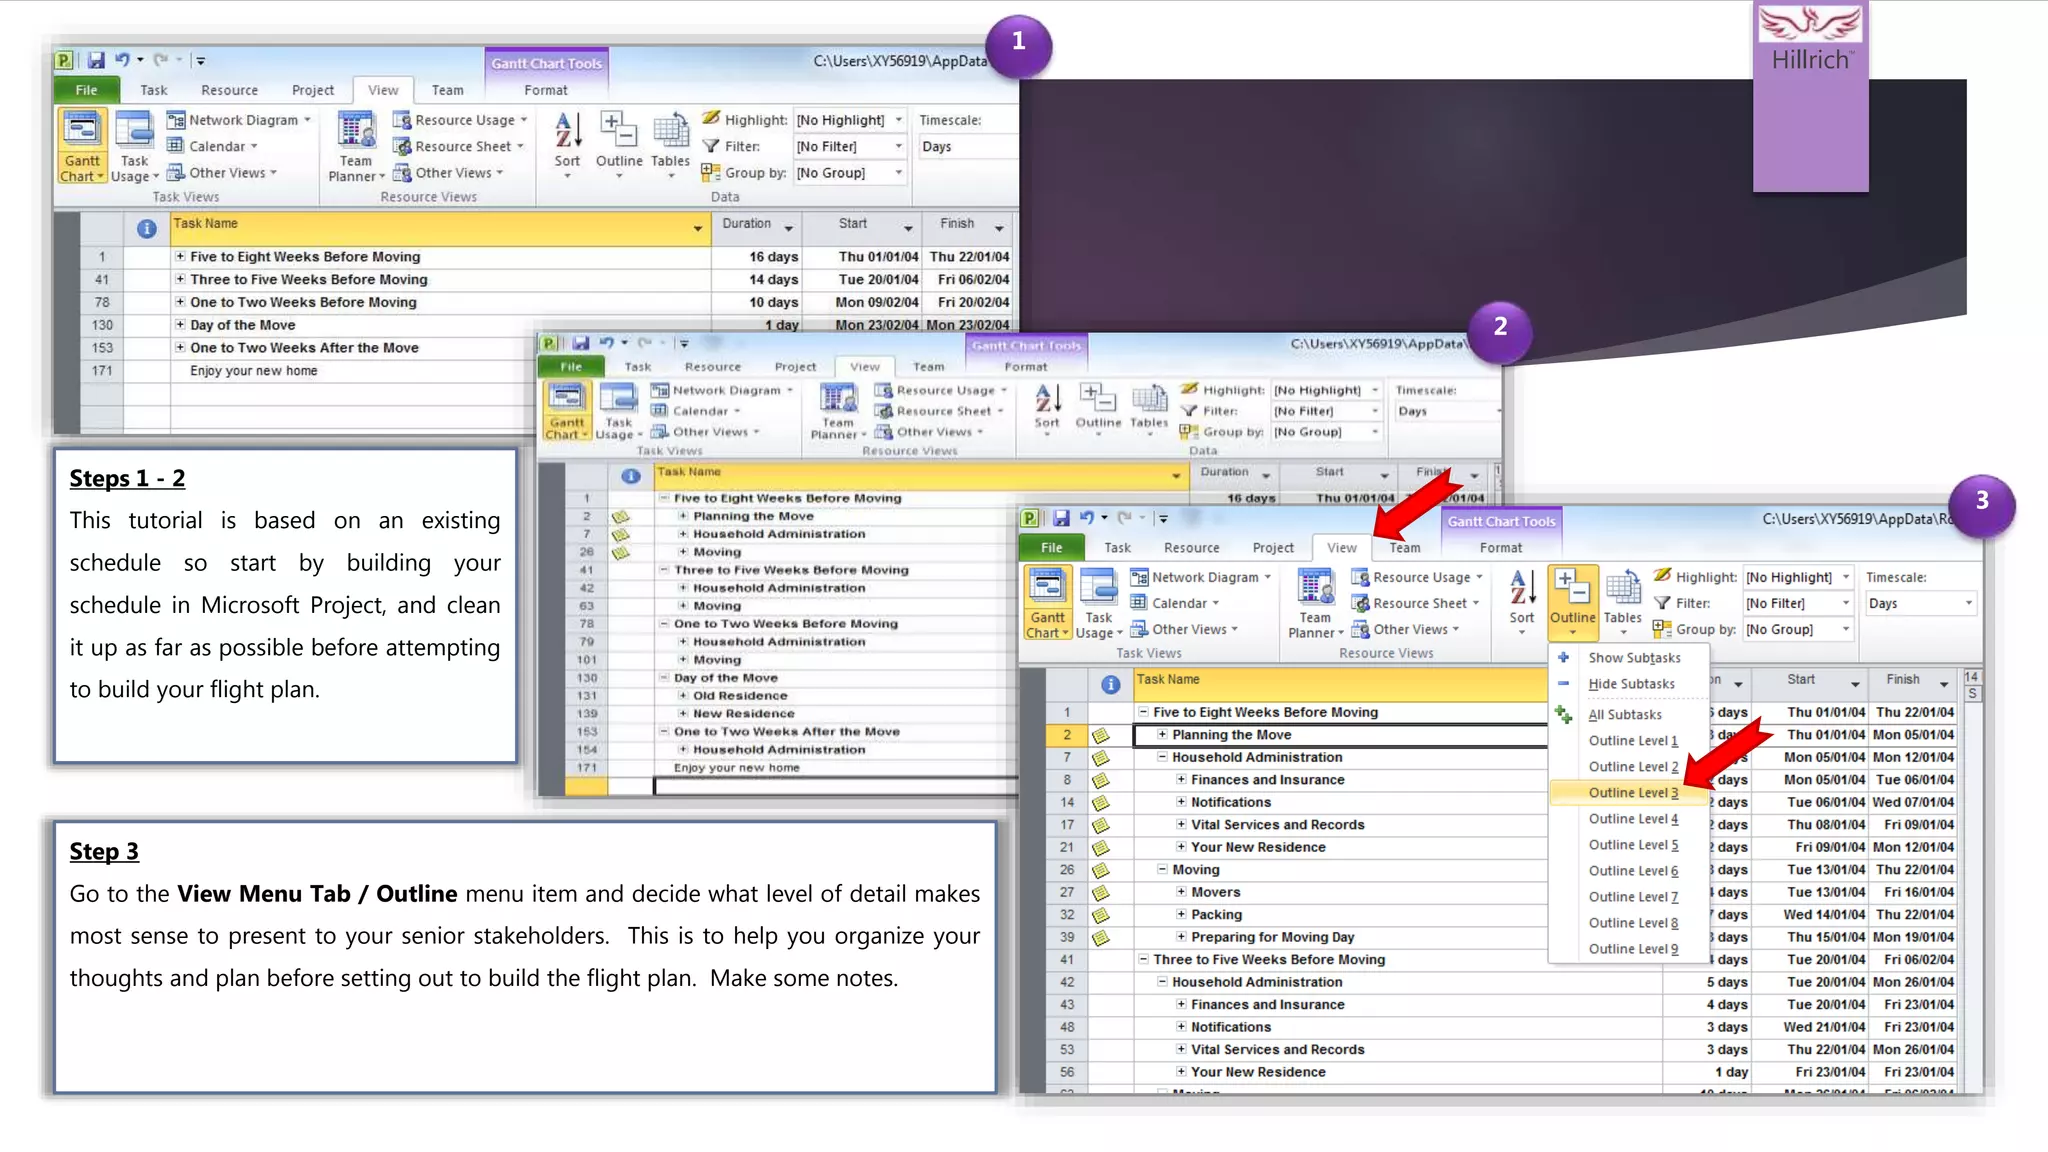Select Outline Level 3 menu entry

coord(1627,793)
